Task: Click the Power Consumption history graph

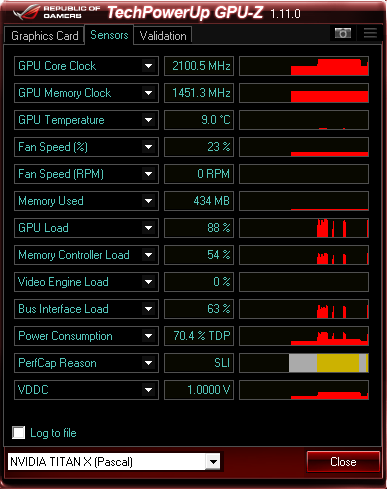Action: pos(304,336)
